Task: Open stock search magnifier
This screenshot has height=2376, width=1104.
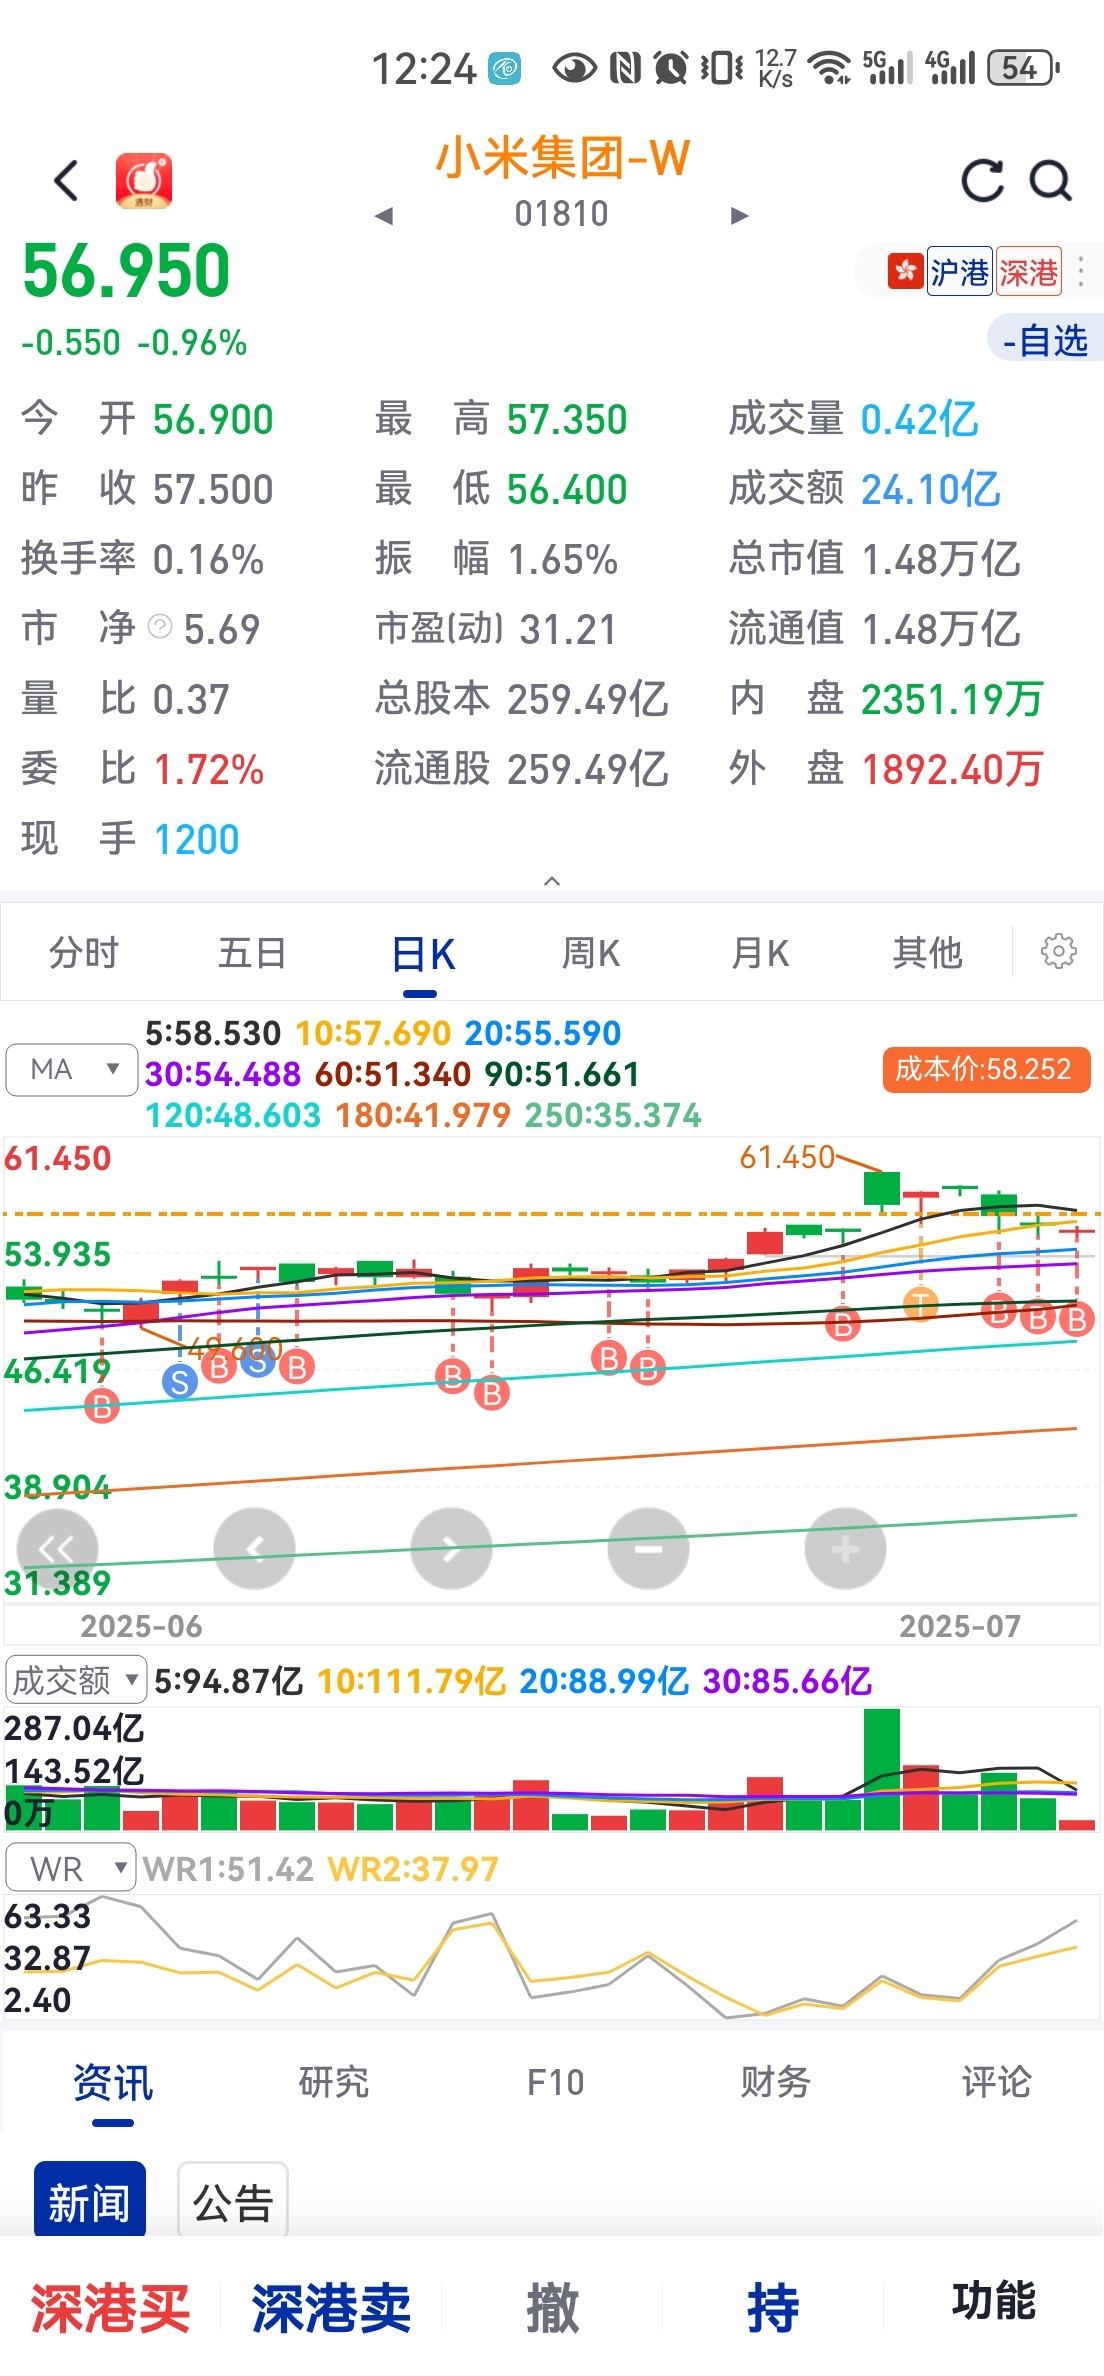Action: (x=1051, y=181)
